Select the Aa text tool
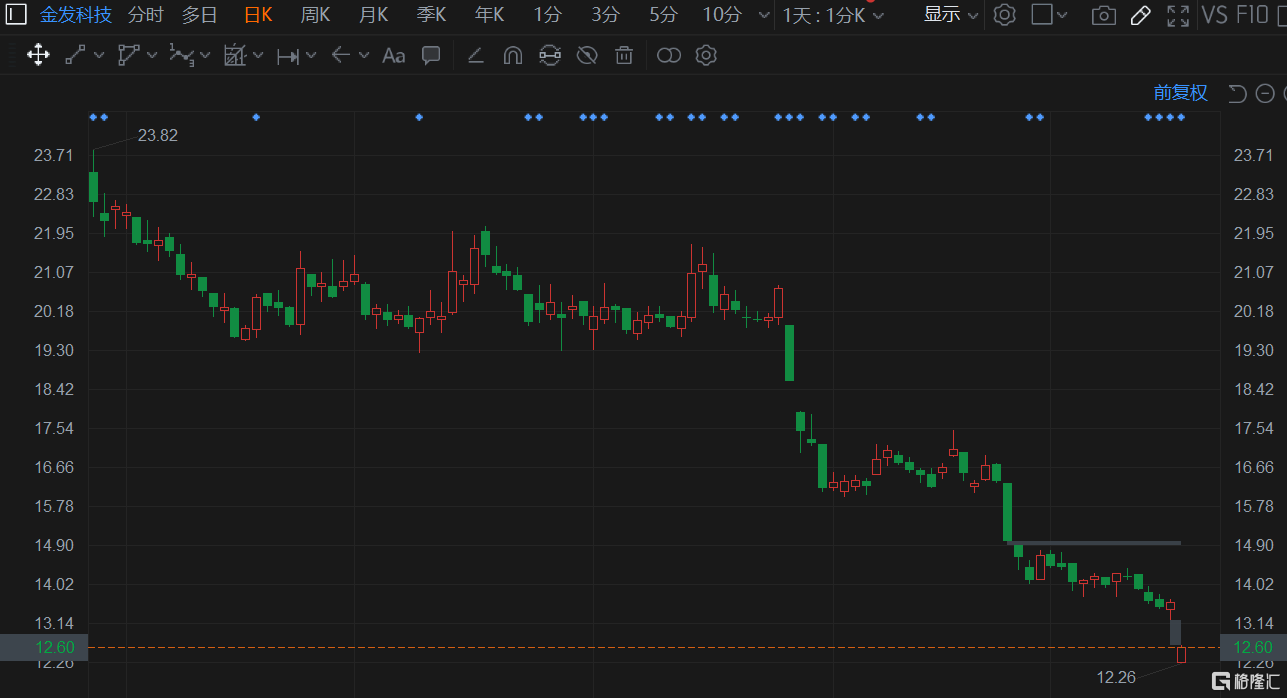 click(394, 56)
